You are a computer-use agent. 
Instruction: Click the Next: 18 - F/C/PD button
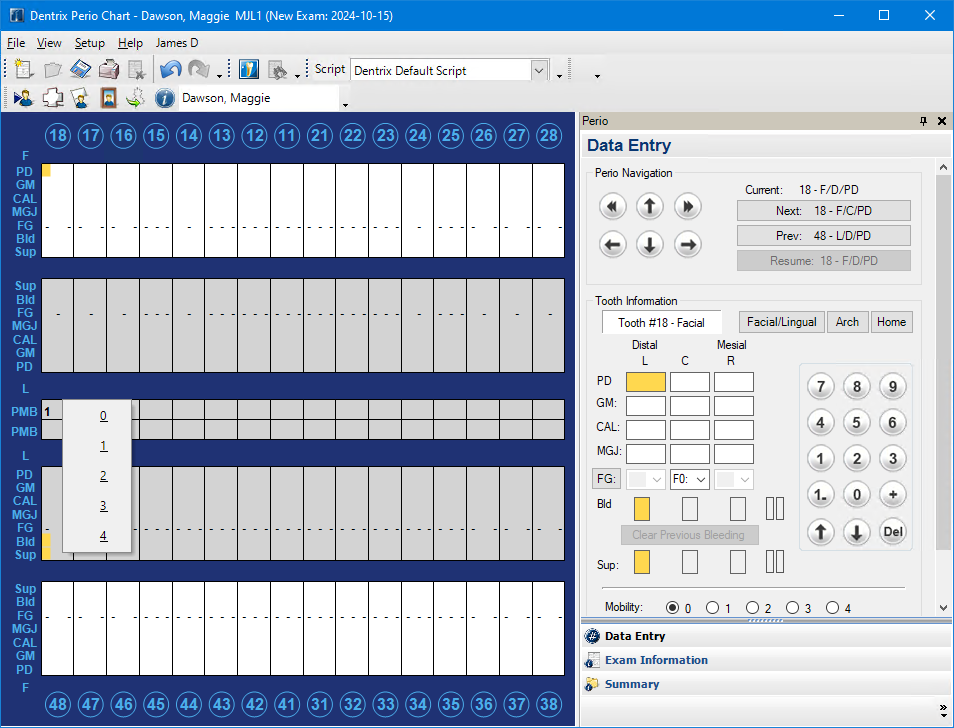[x=823, y=211]
